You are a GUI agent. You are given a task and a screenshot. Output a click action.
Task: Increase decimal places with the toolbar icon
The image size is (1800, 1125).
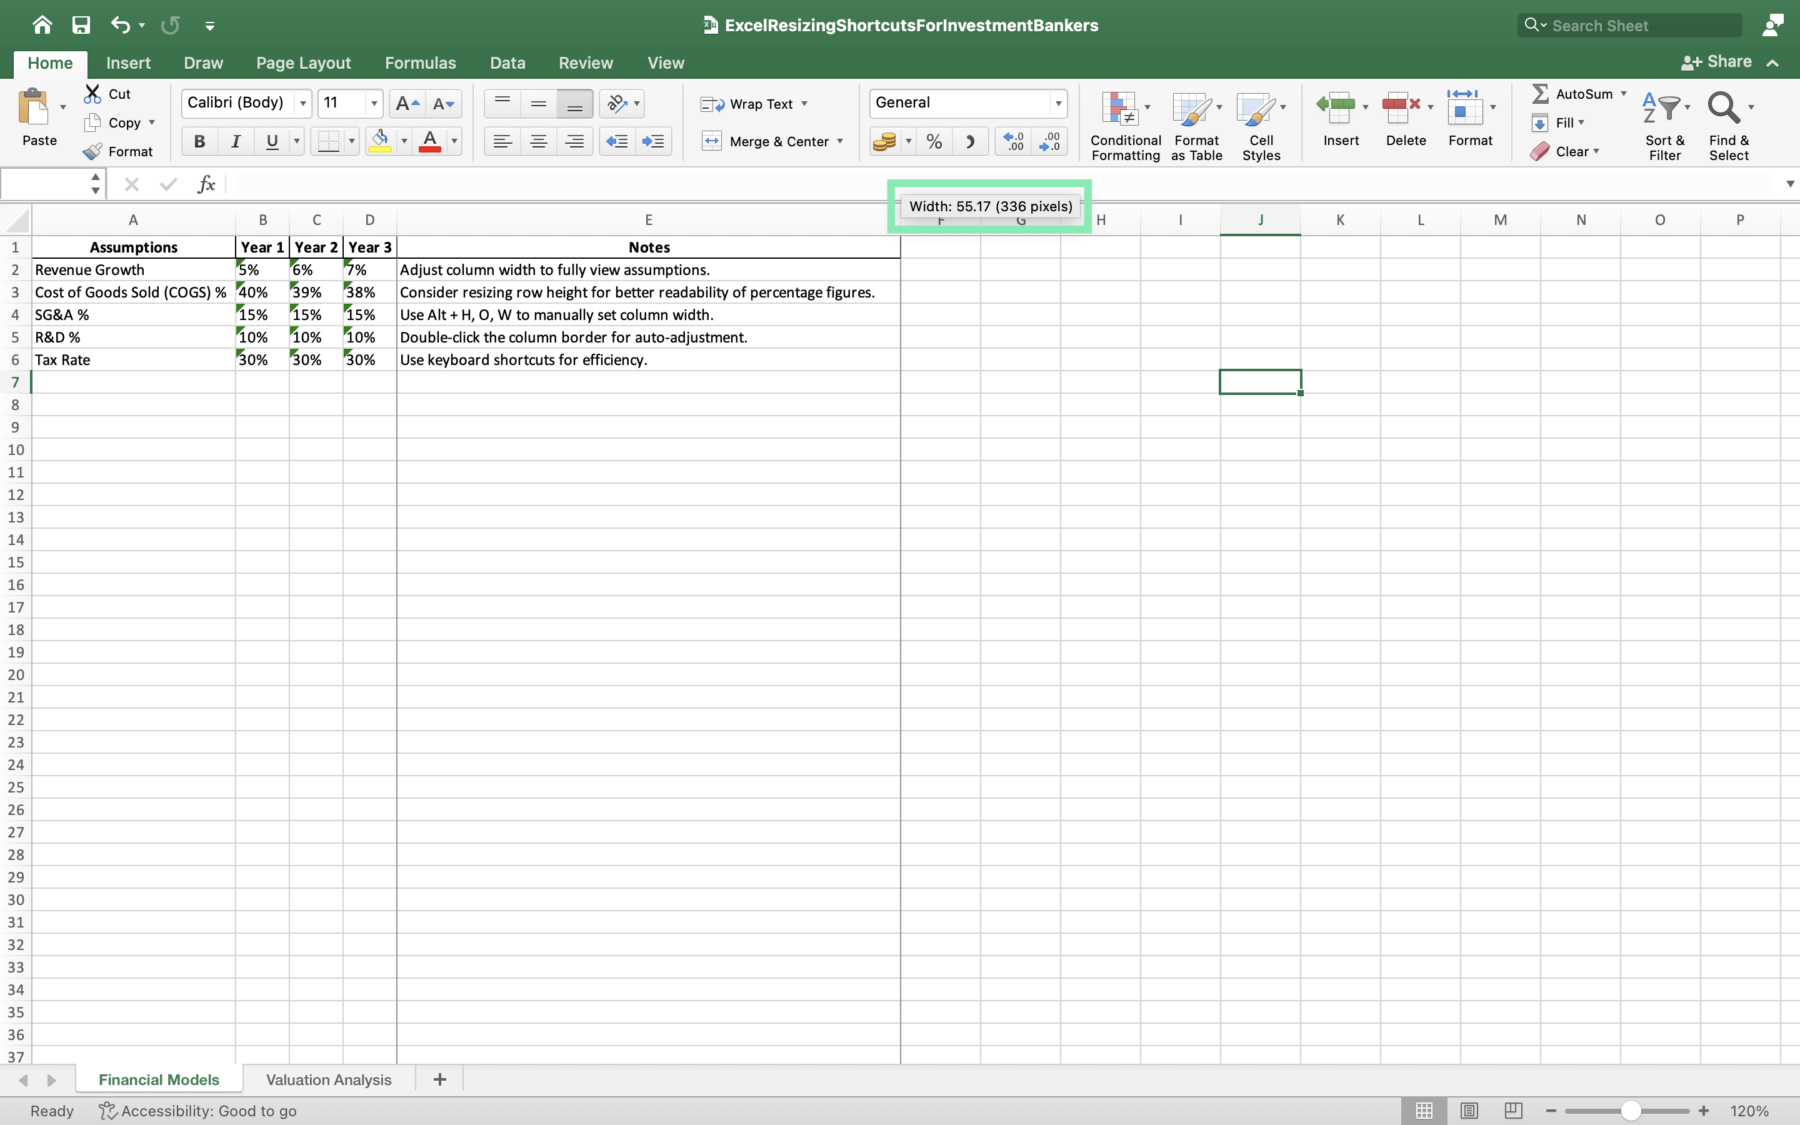point(1014,141)
